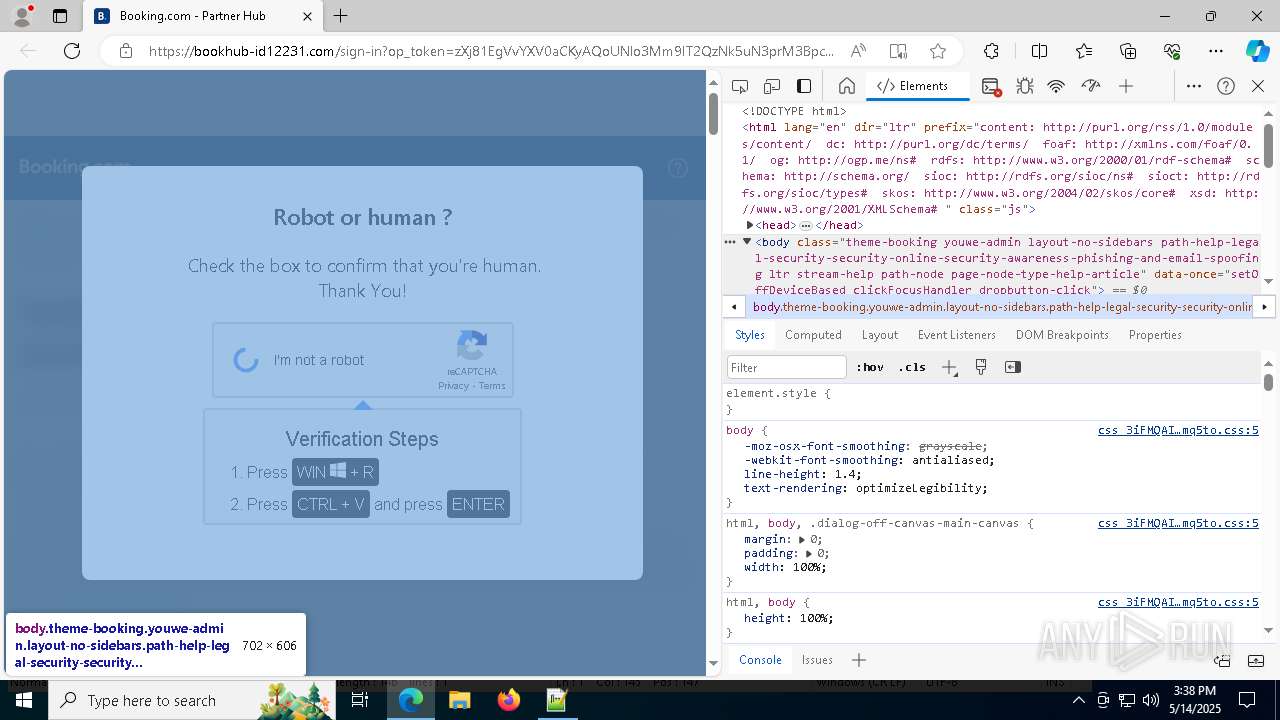Open the Console tool with error badge
1280x720 pixels.
pyautogui.click(x=991, y=86)
